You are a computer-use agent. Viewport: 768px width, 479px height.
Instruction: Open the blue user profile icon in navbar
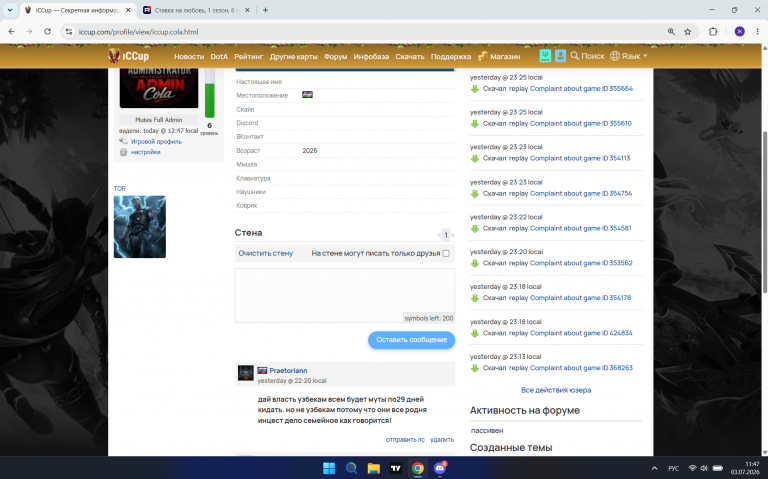(560, 56)
